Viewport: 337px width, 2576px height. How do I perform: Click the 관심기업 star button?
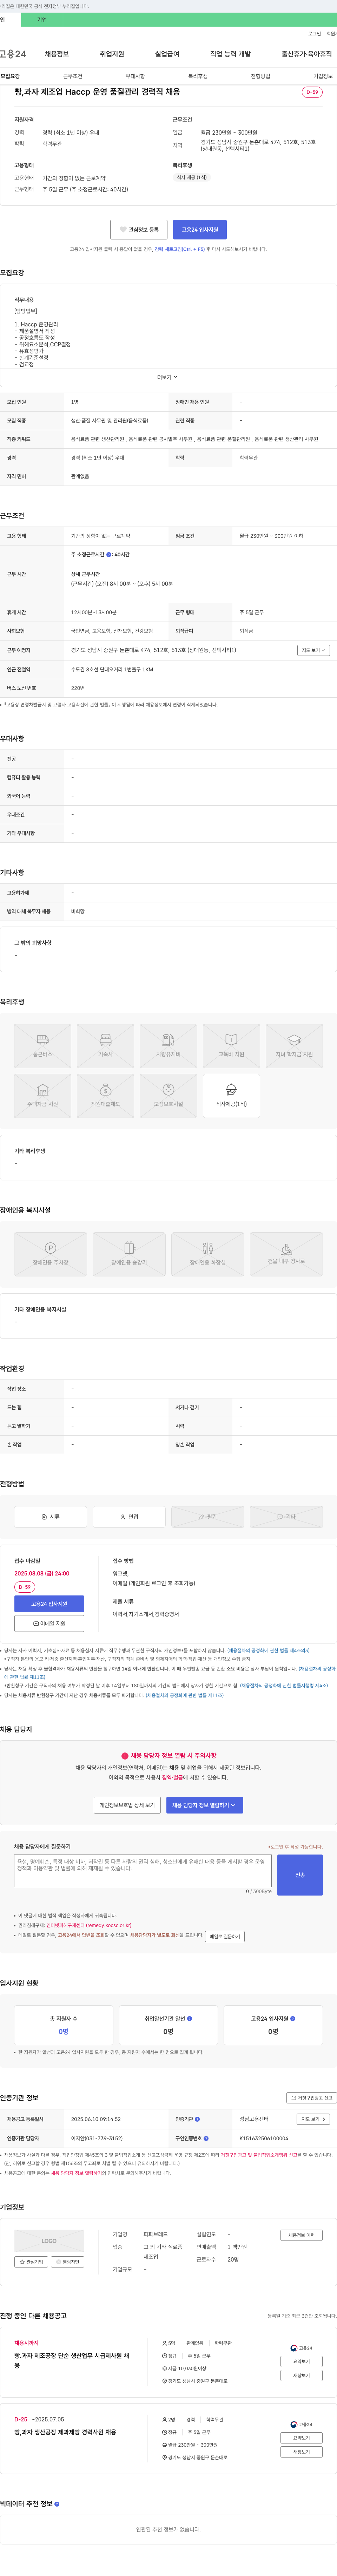(31, 2262)
